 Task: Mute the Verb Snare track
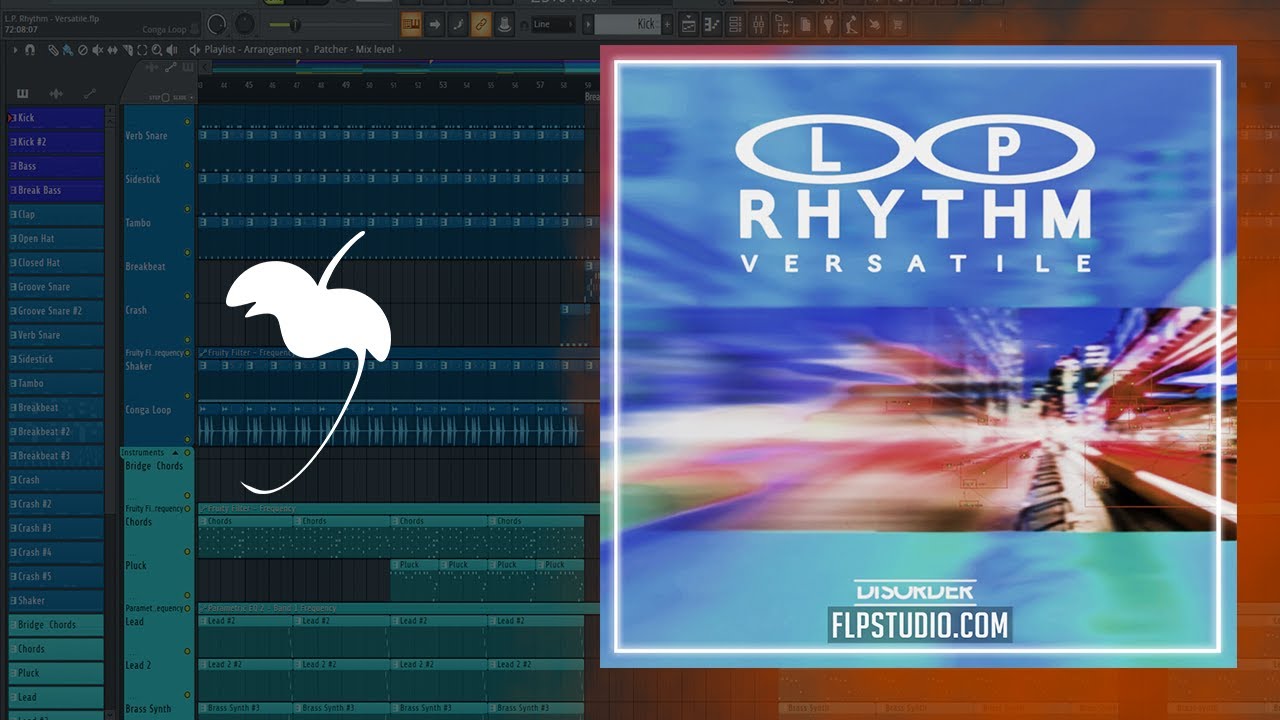click(x=187, y=164)
